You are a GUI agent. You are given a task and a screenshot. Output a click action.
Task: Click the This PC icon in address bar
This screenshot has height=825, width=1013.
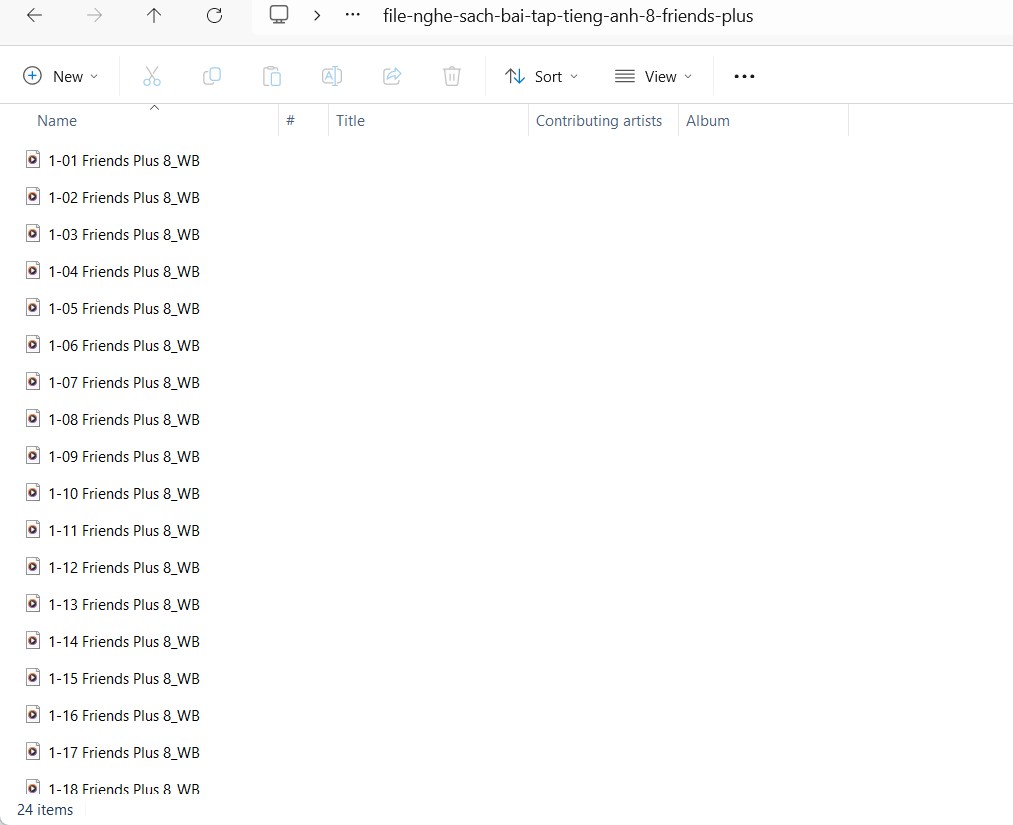278,15
